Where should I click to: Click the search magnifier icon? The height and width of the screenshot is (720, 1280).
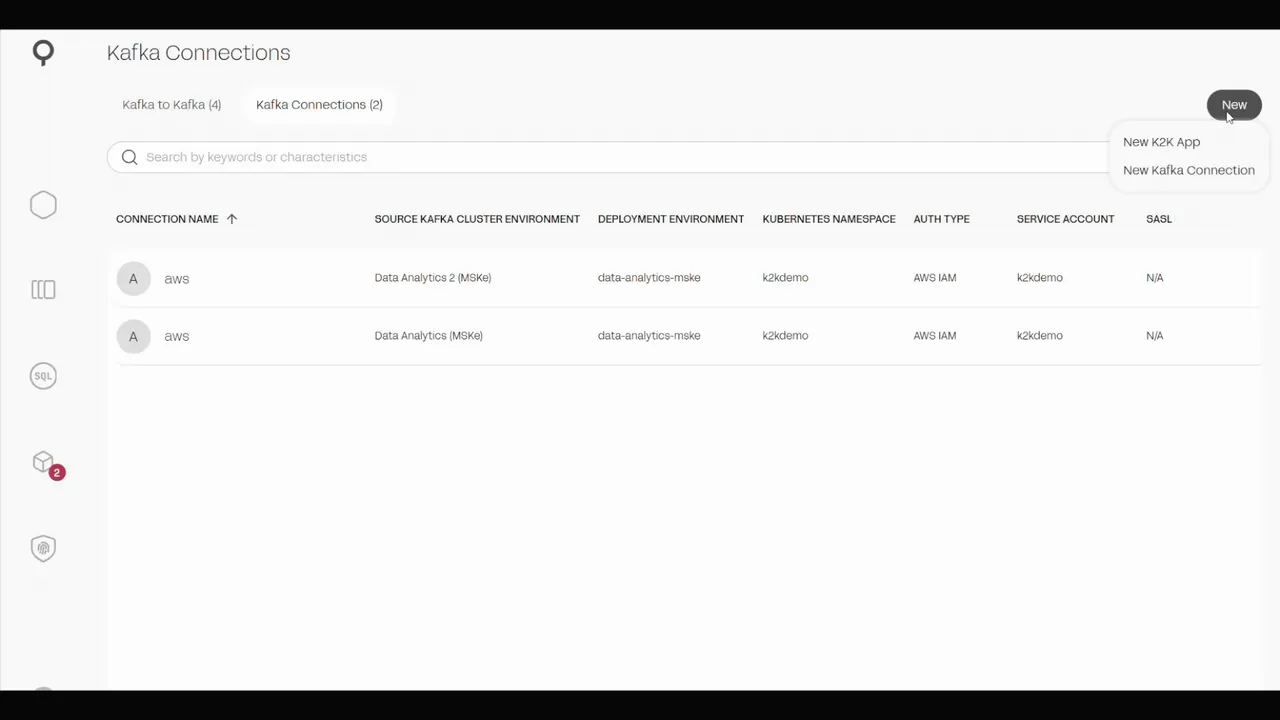tap(129, 157)
